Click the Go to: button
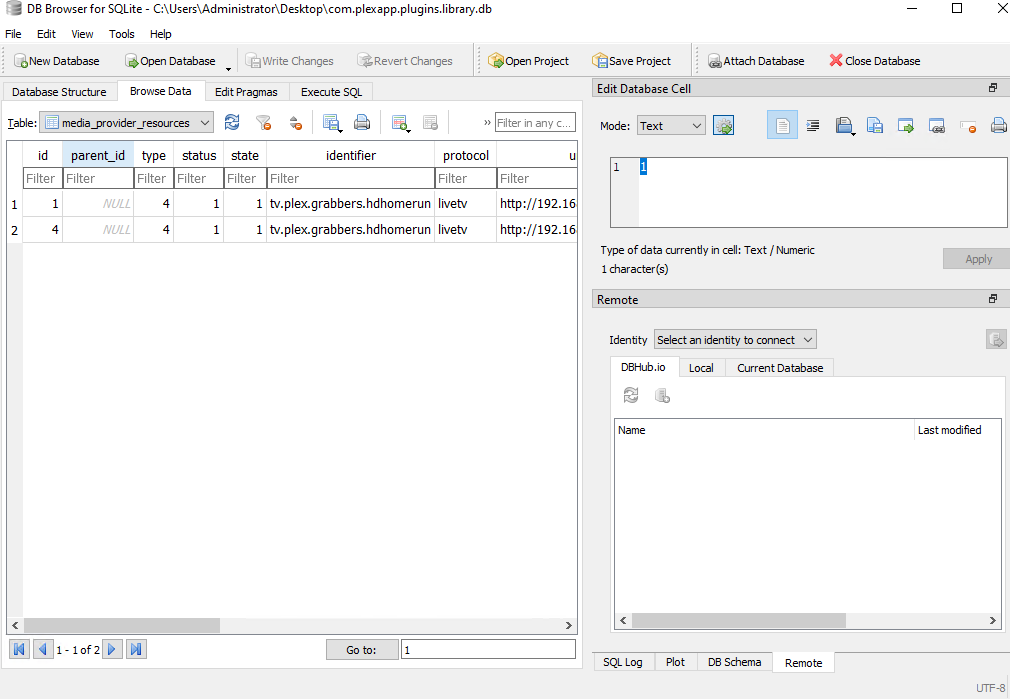This screenshot has height=699, width=1010. point(361,649)
